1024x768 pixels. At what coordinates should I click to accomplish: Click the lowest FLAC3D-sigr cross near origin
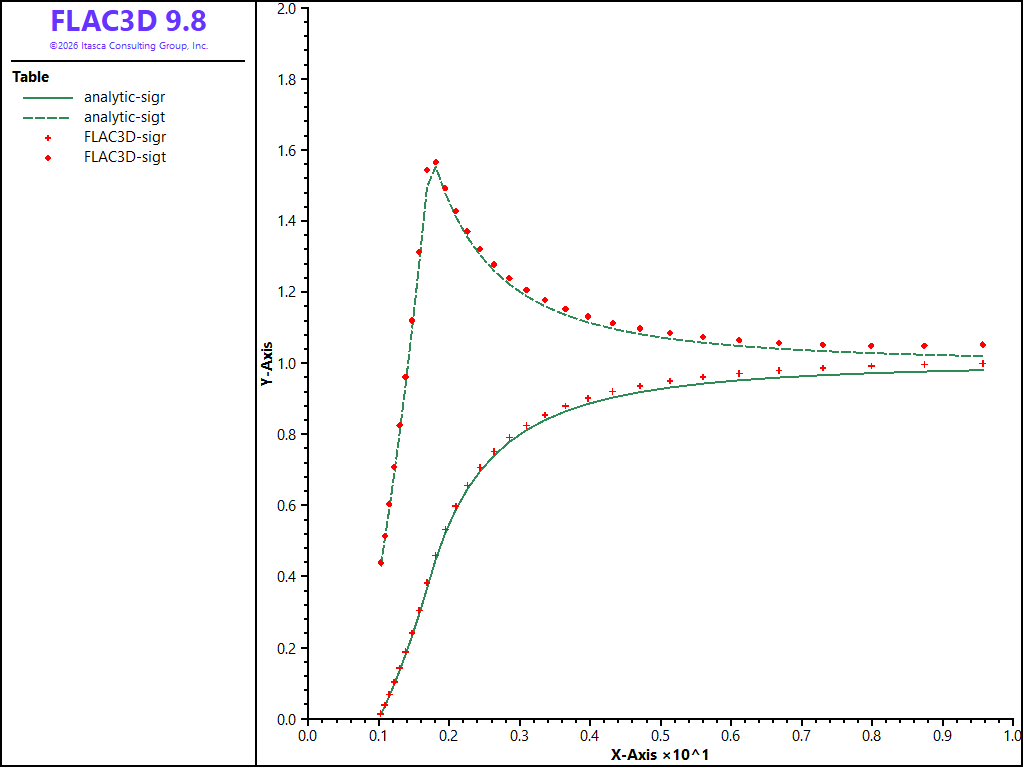point(381,714)
